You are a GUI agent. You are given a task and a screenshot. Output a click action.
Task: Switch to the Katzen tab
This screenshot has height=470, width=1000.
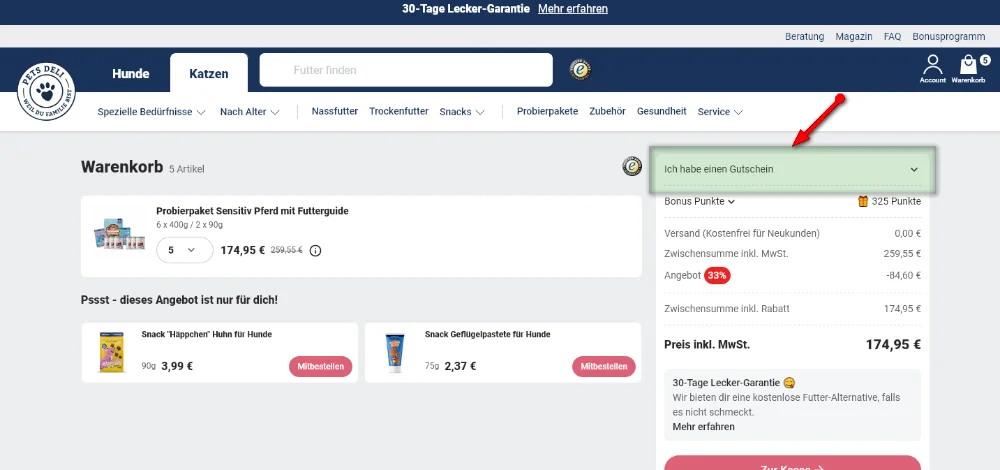pos(209,73)
